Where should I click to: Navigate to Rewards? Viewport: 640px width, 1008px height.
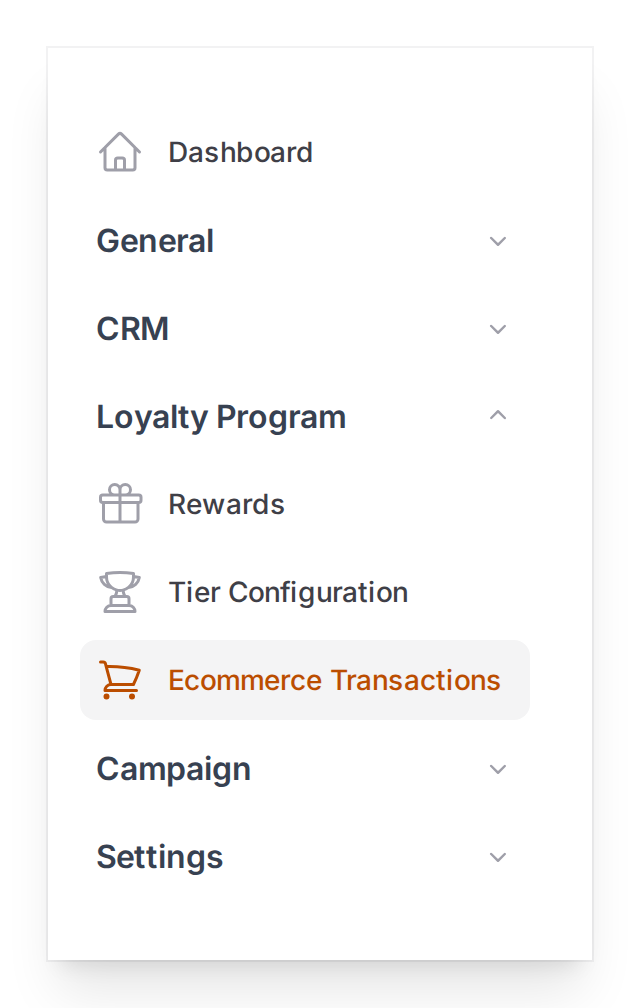point(226,503)
